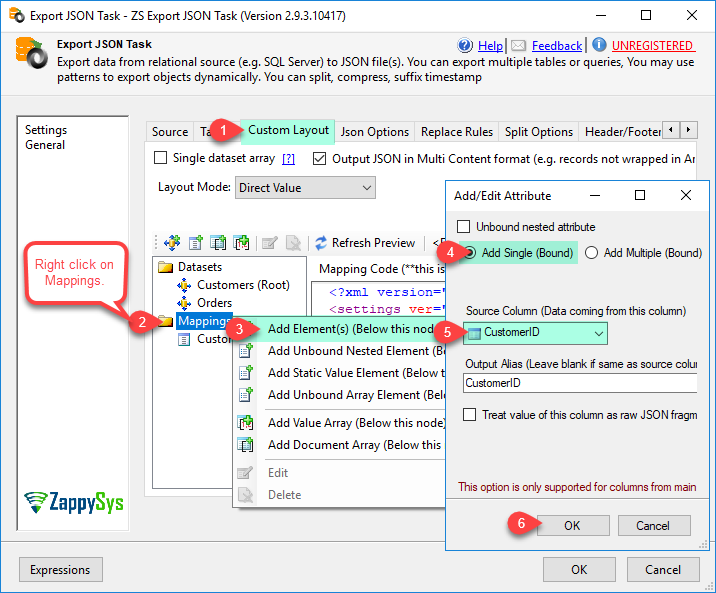Click the Customers (Root) dataset icon

(184, 285)
